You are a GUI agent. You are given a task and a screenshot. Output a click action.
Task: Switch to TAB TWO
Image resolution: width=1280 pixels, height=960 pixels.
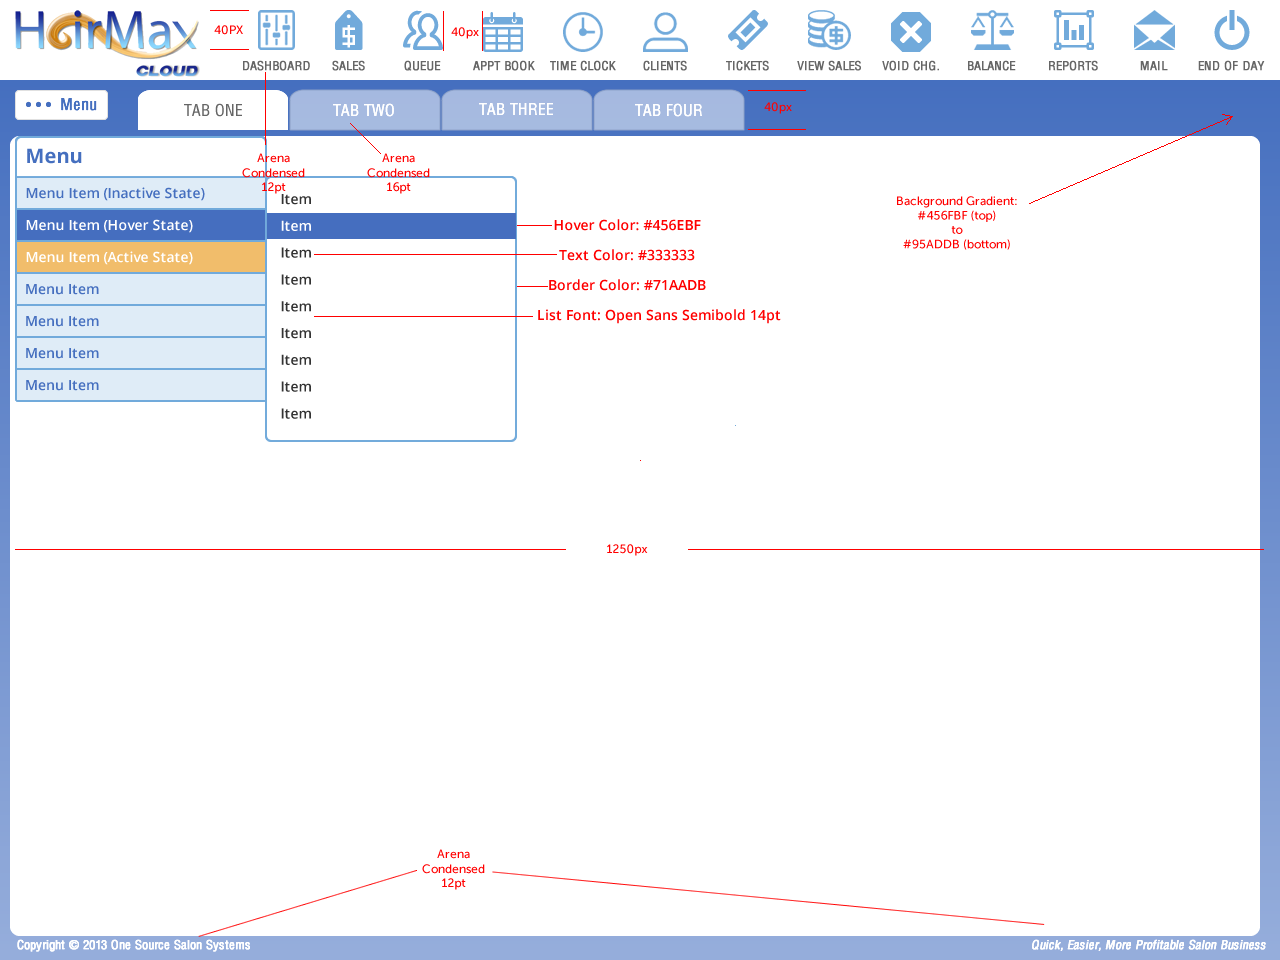point(364,110)
